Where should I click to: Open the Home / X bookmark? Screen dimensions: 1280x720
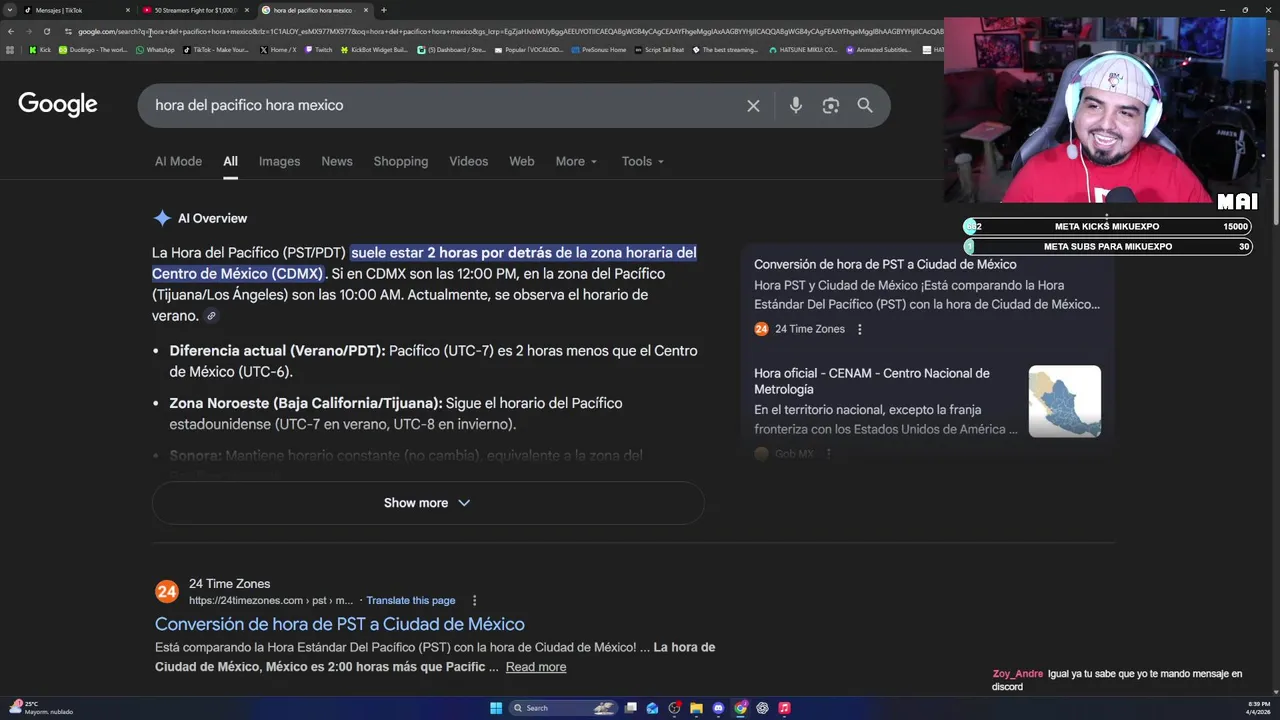point(278,49)
